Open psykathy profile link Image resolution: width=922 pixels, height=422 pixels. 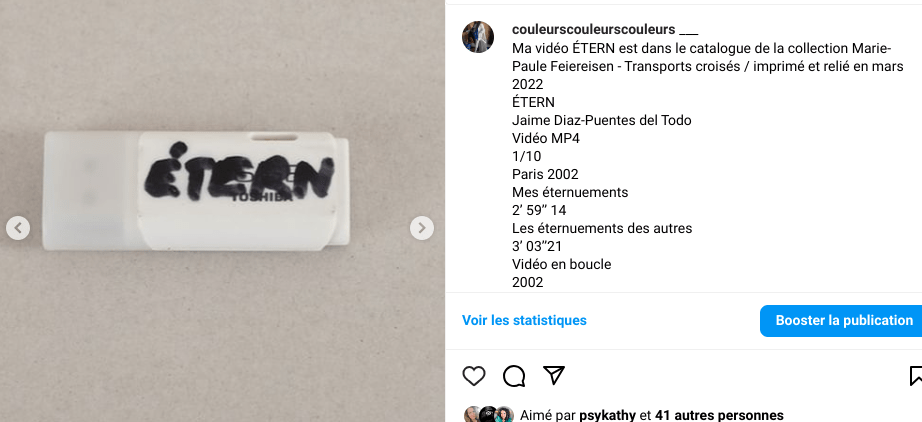607,415
